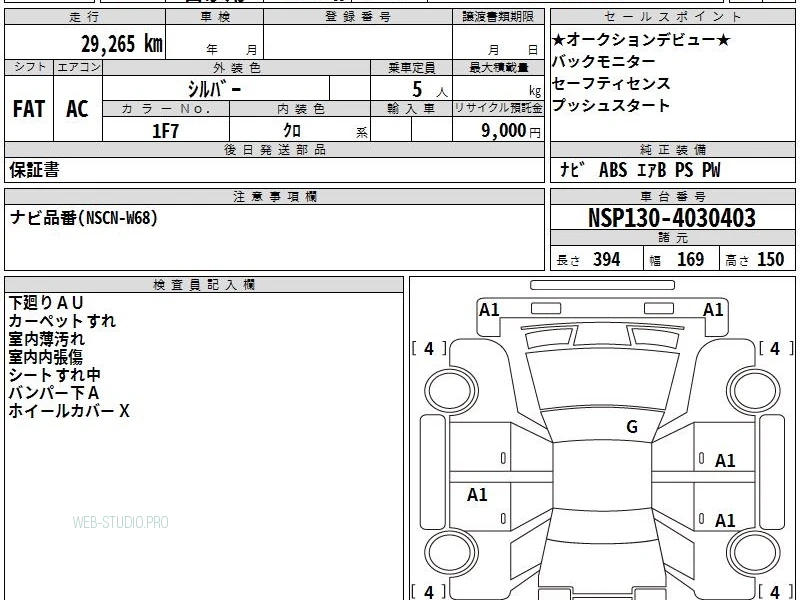Screen dimensions: 800x600
Task: Click A1 mark on left rear door
Action: coord(477,494)
